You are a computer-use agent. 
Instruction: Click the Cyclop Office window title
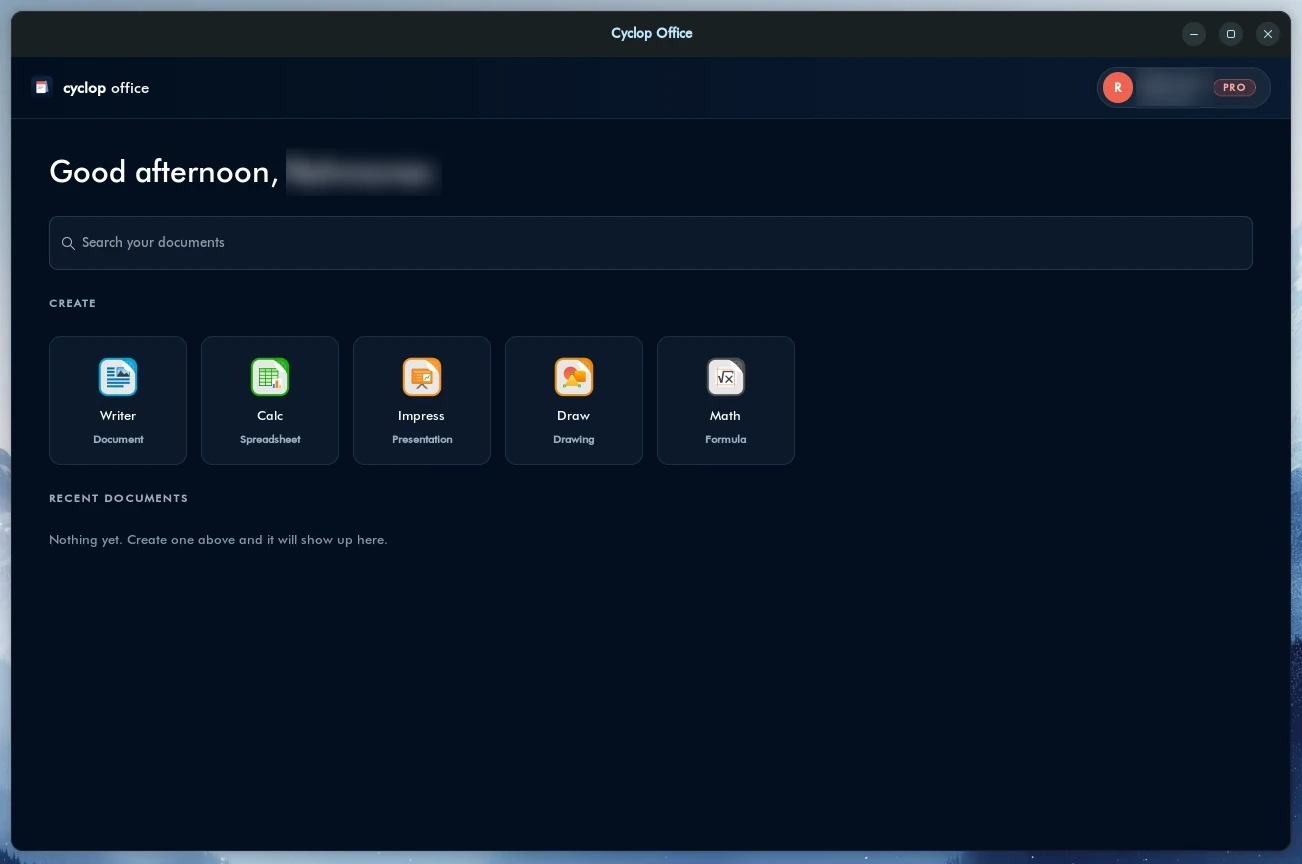point(652,33)
